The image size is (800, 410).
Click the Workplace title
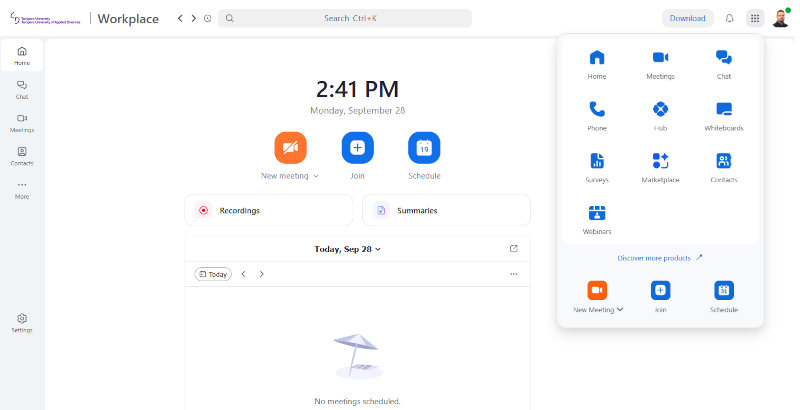point(128,19)
